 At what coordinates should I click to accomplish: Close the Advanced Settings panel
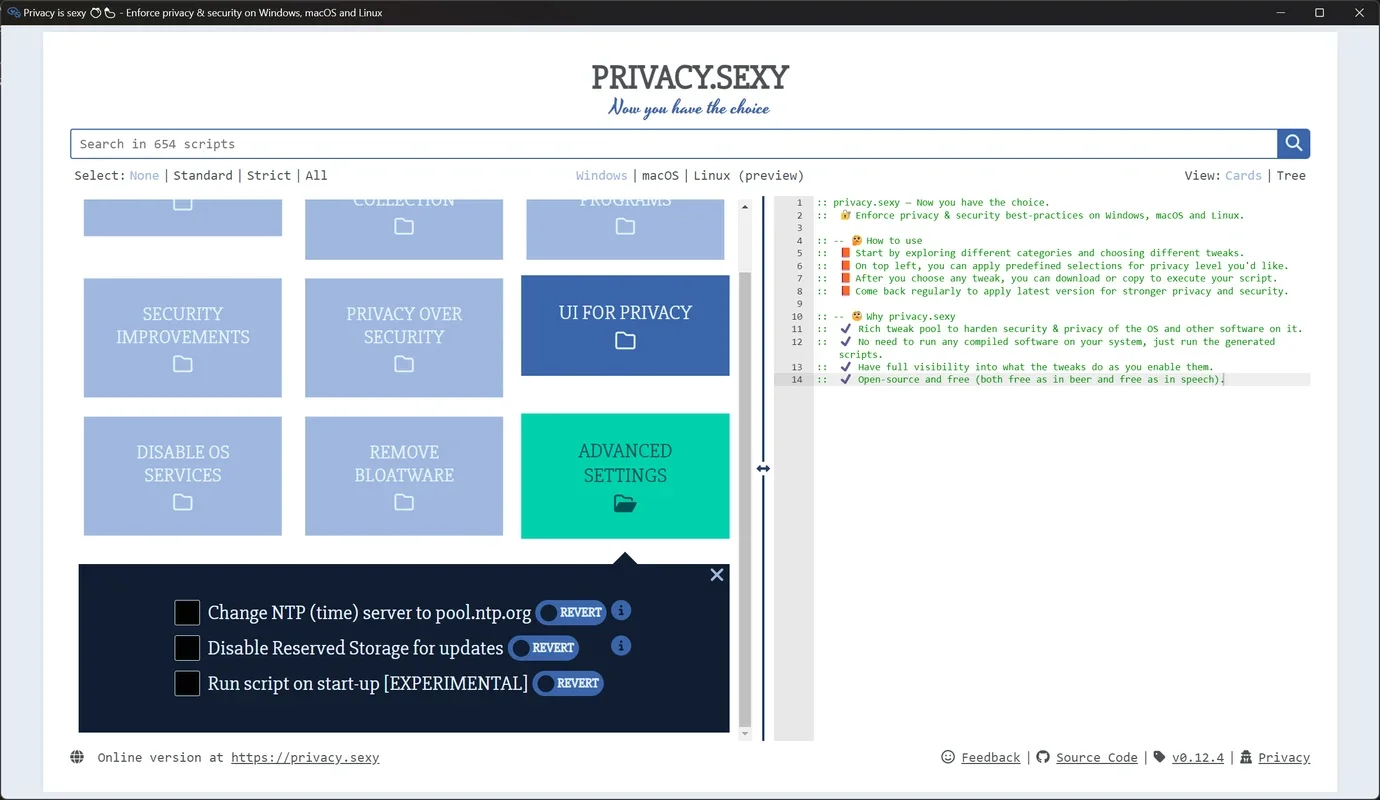pyautogui.click(x=716, y=575)
